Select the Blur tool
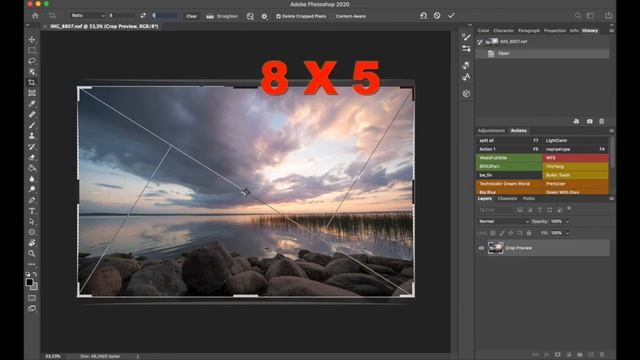The height and width of the screenshot is (360, 640). [32, 179]
